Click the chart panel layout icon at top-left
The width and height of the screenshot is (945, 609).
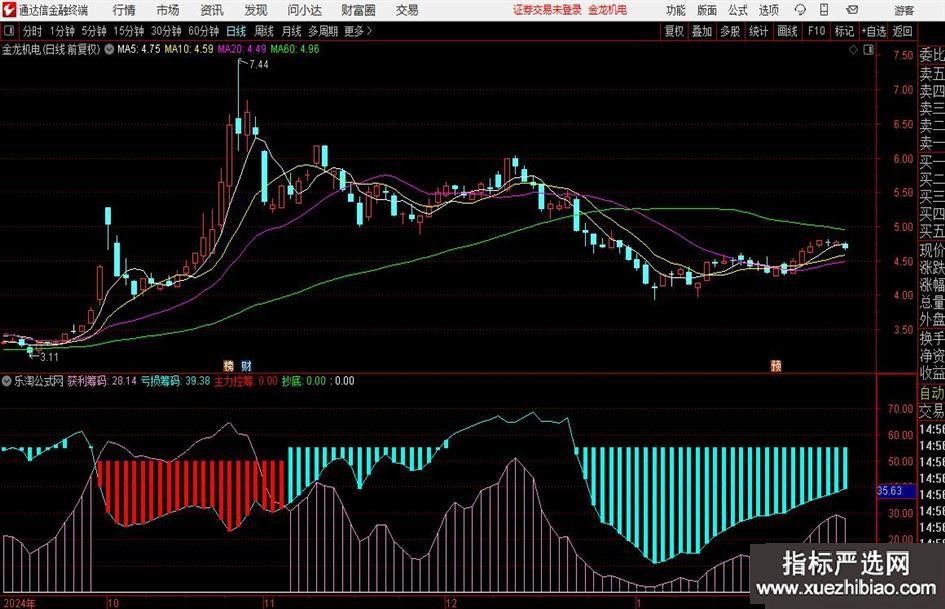click(8, 31)
